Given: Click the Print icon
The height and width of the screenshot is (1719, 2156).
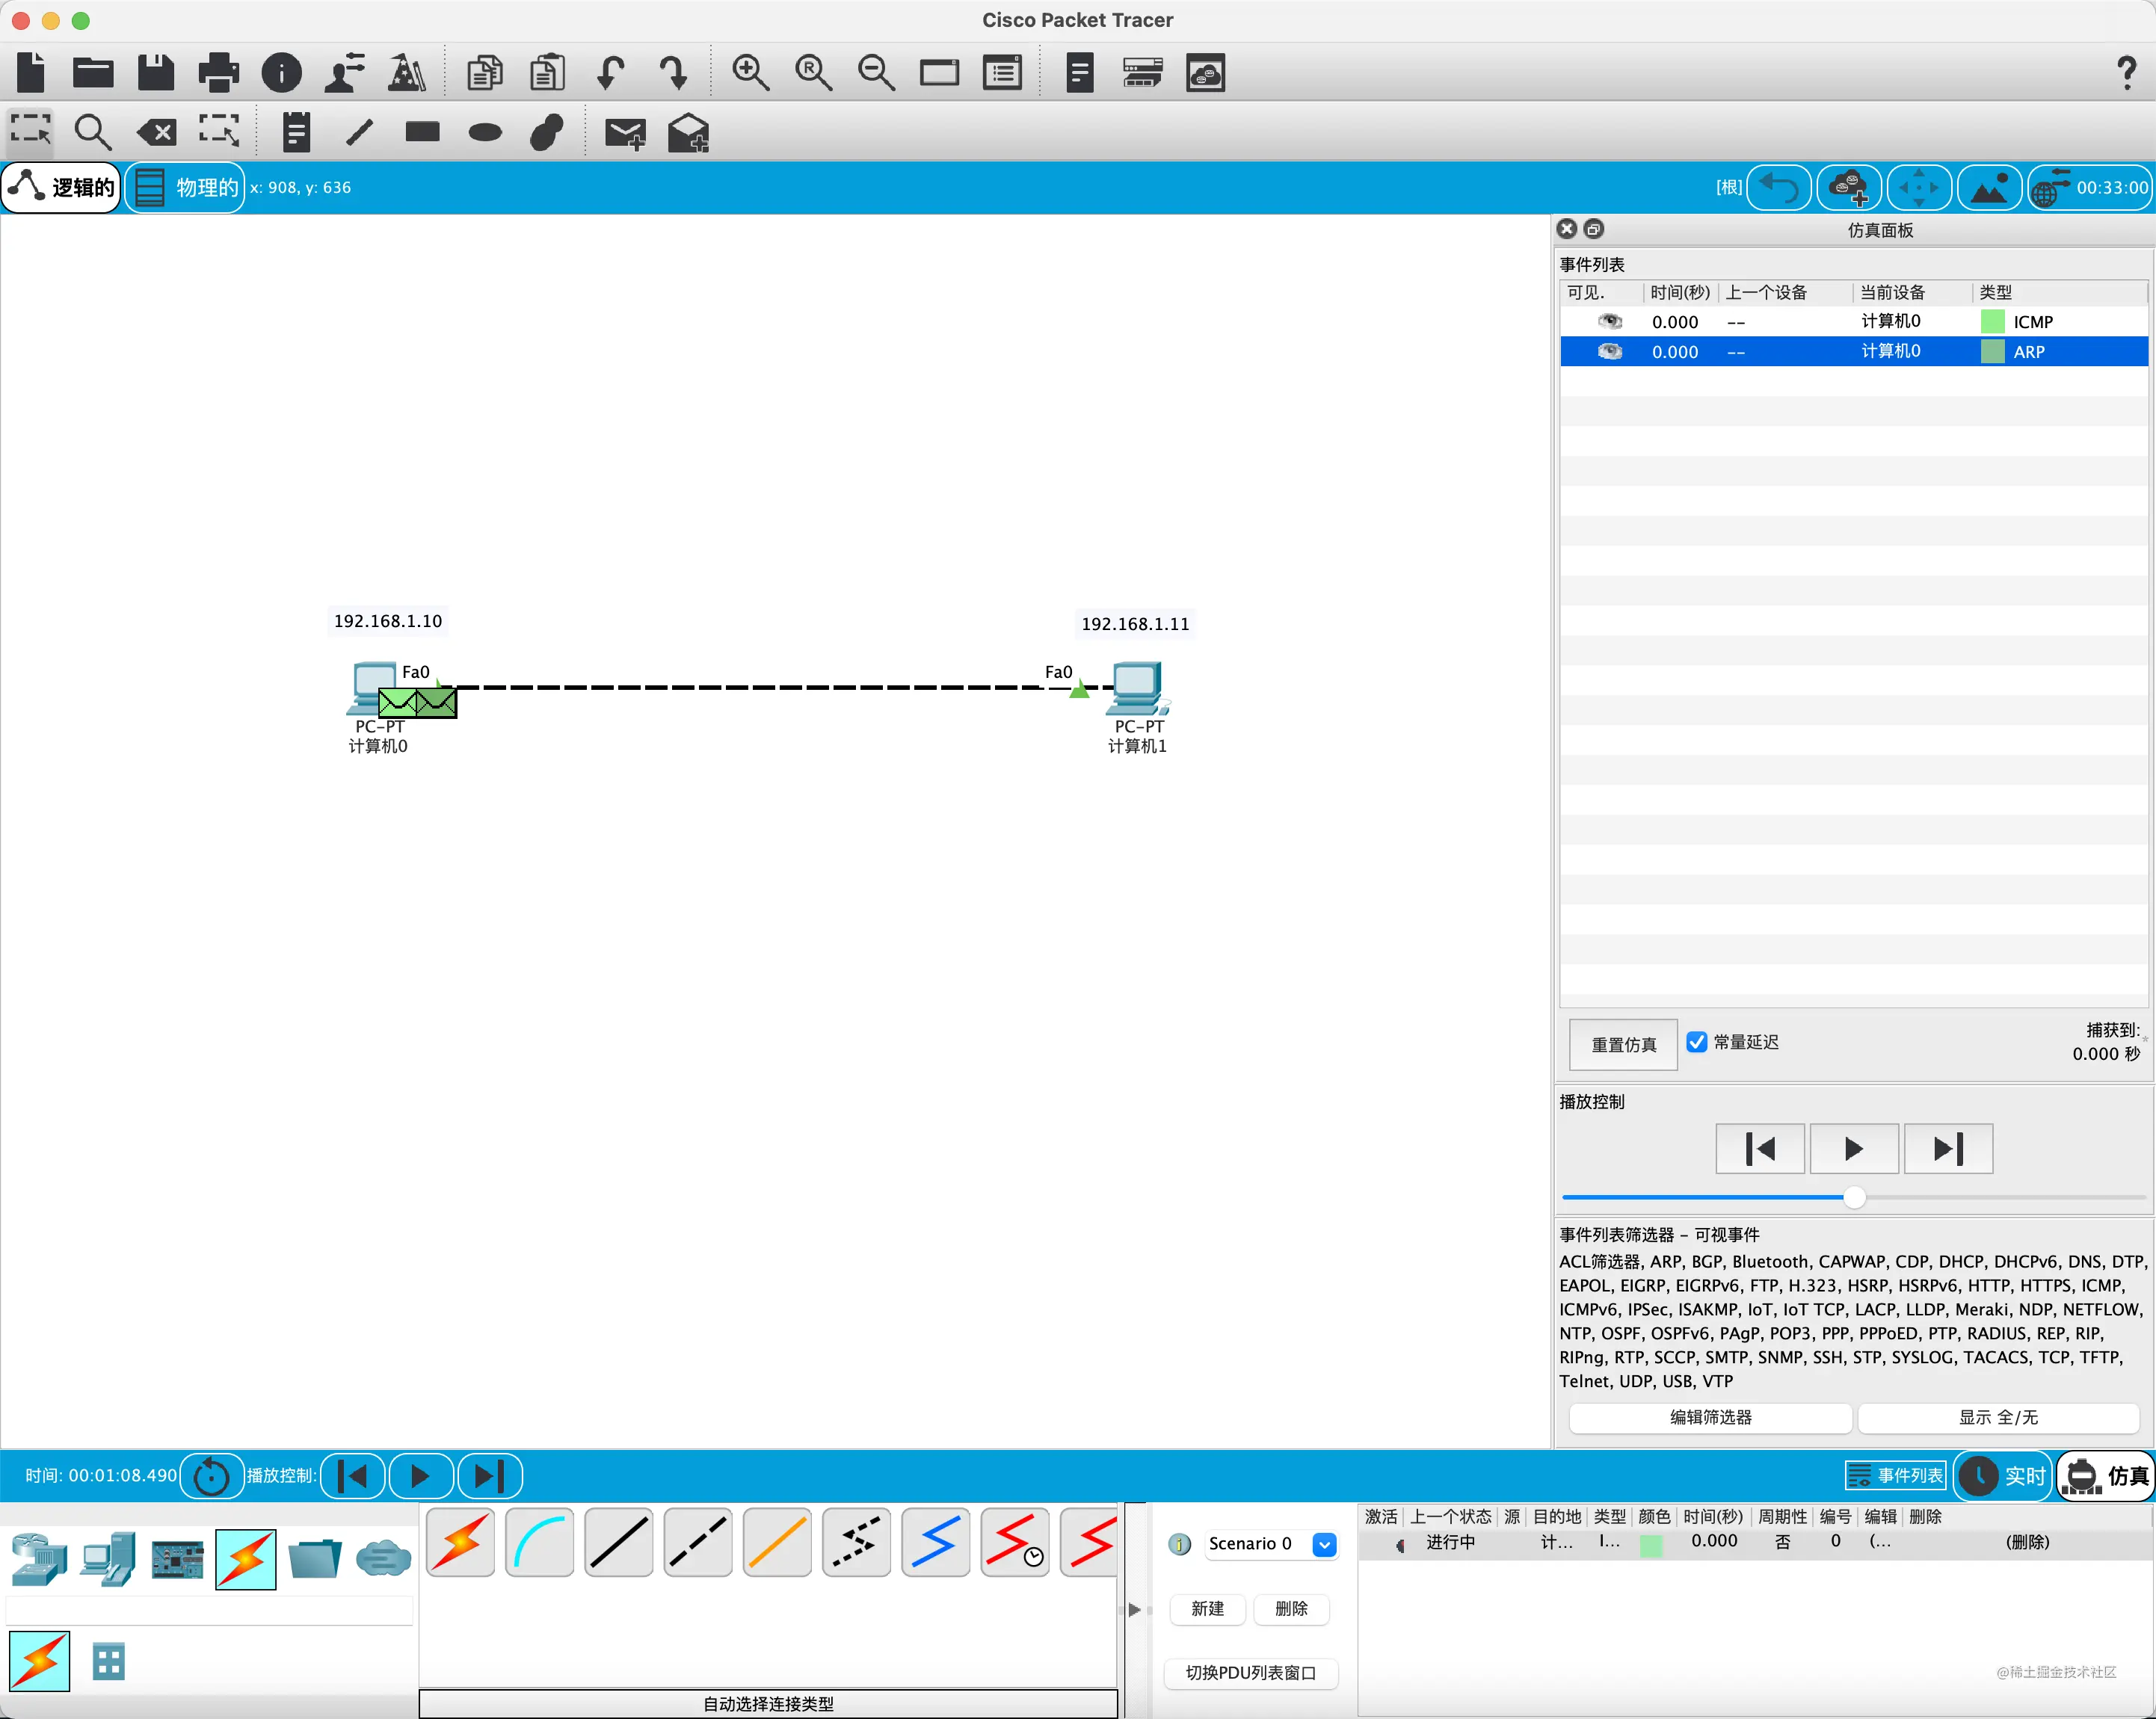Looking at the screenshot, I should click(218, 72).
